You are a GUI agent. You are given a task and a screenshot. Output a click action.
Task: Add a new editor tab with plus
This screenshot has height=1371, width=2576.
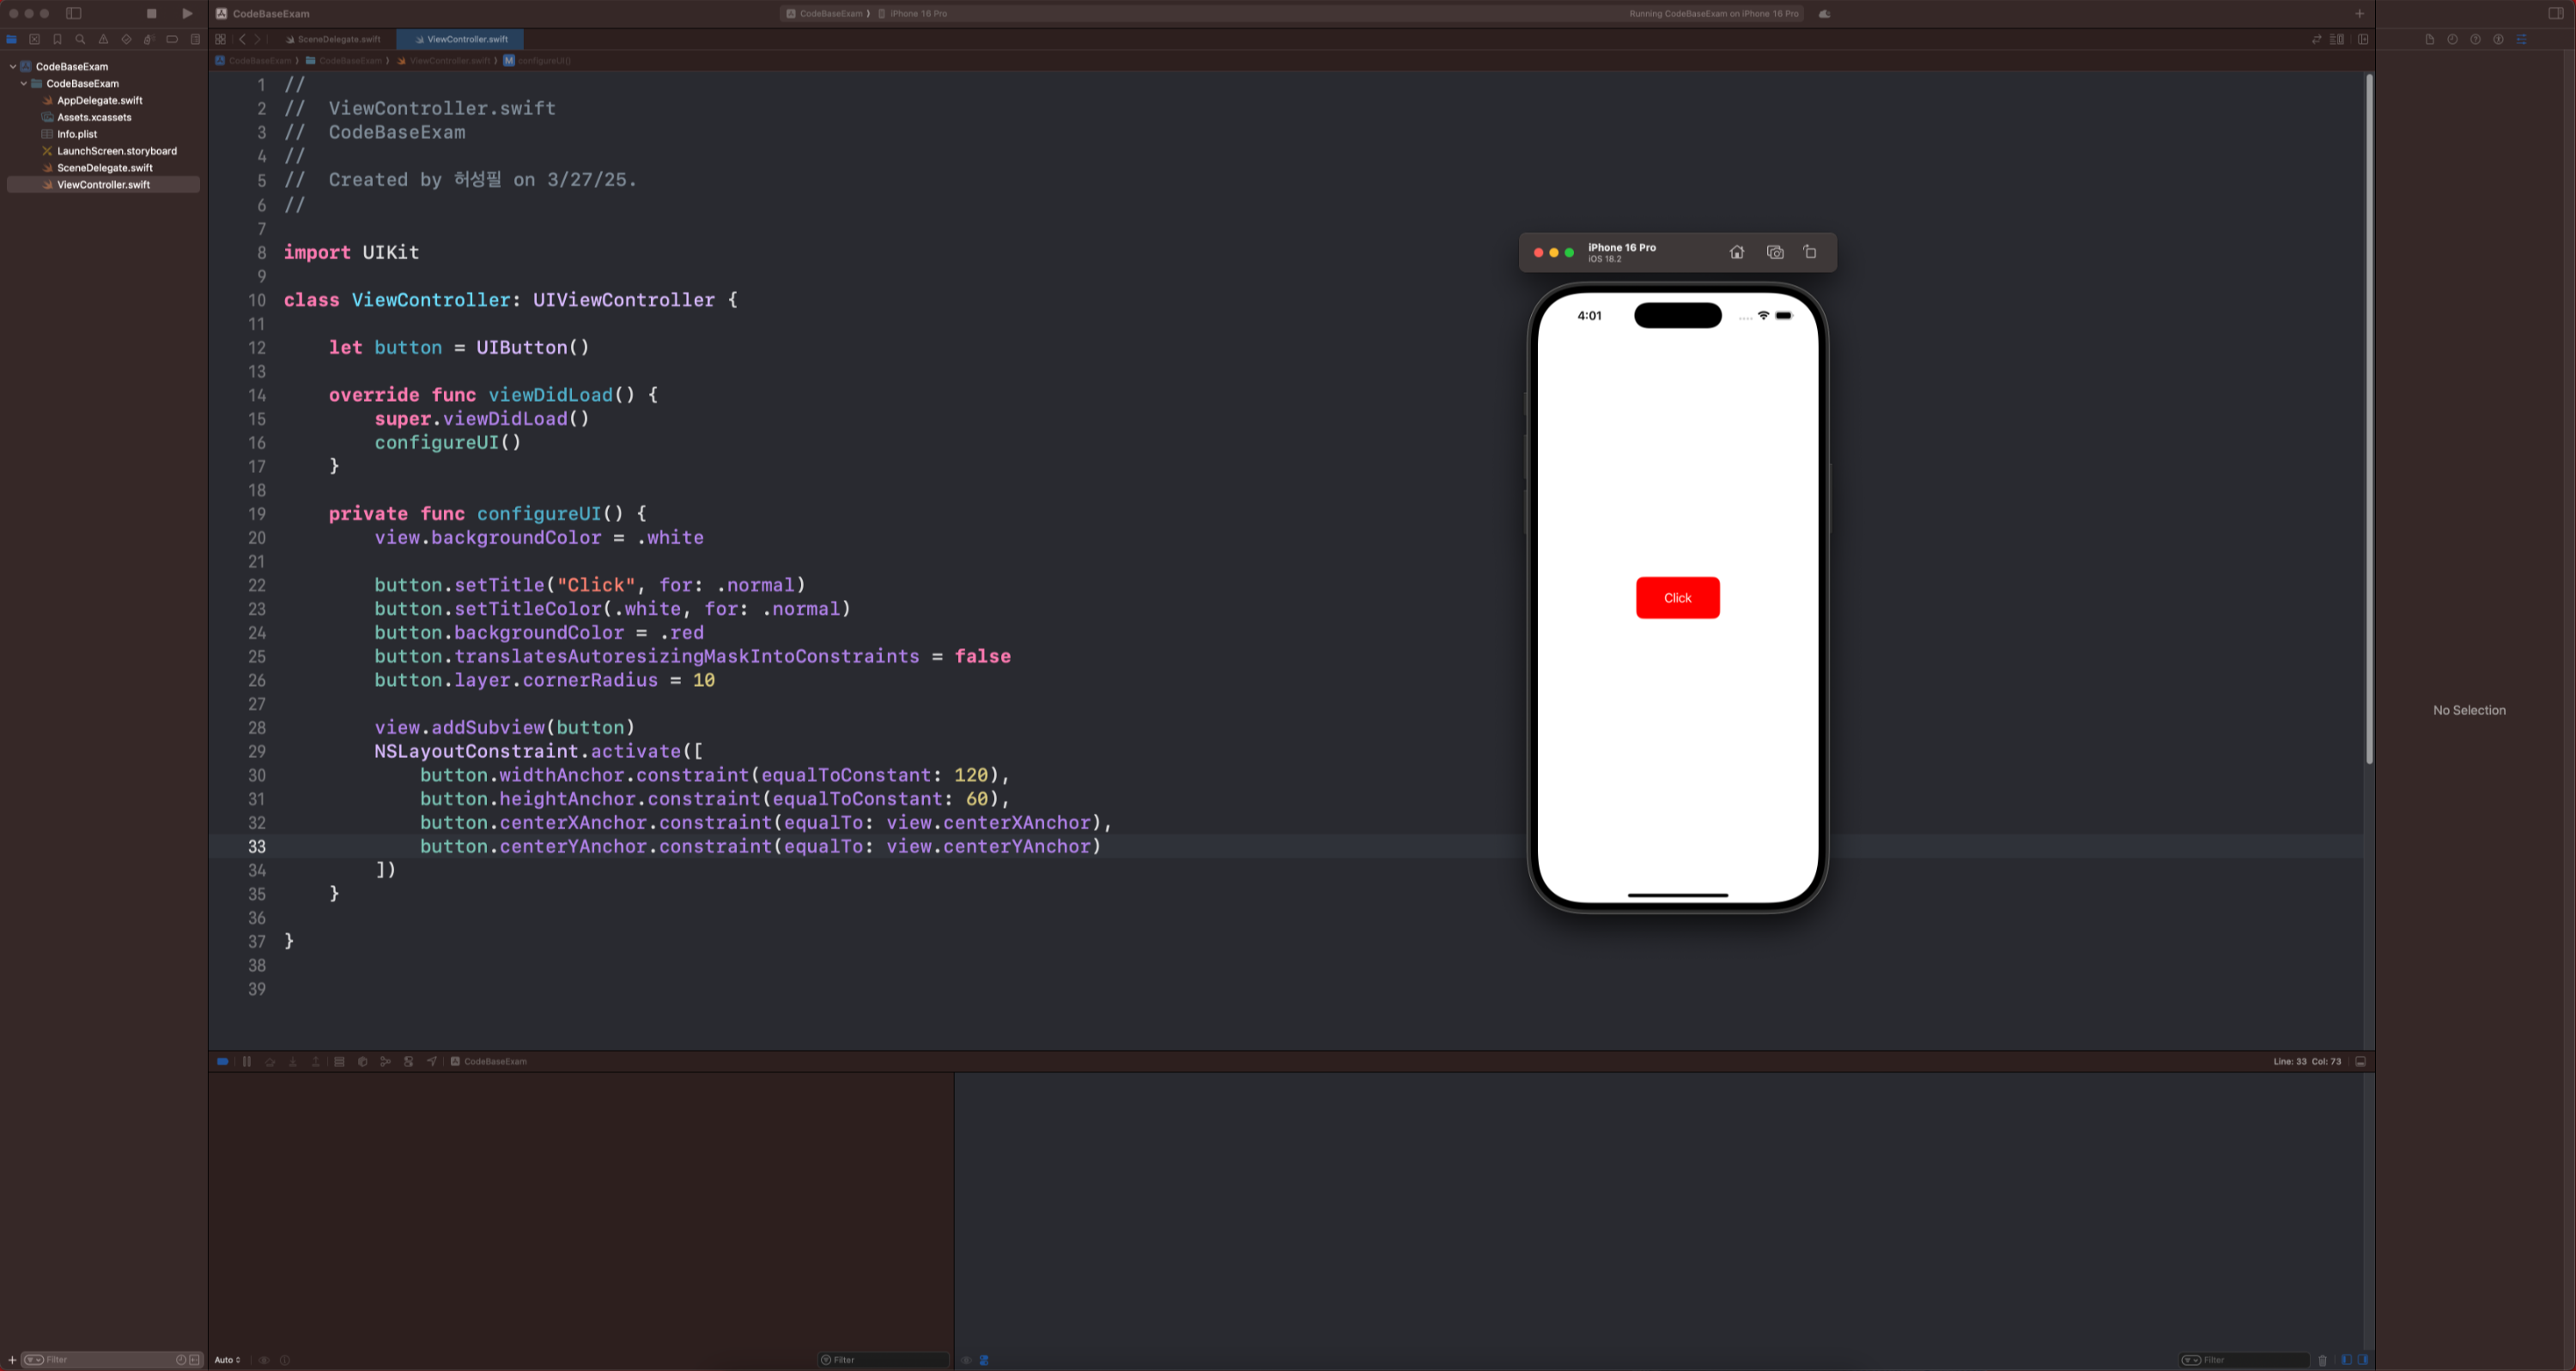coord(2360,14)
